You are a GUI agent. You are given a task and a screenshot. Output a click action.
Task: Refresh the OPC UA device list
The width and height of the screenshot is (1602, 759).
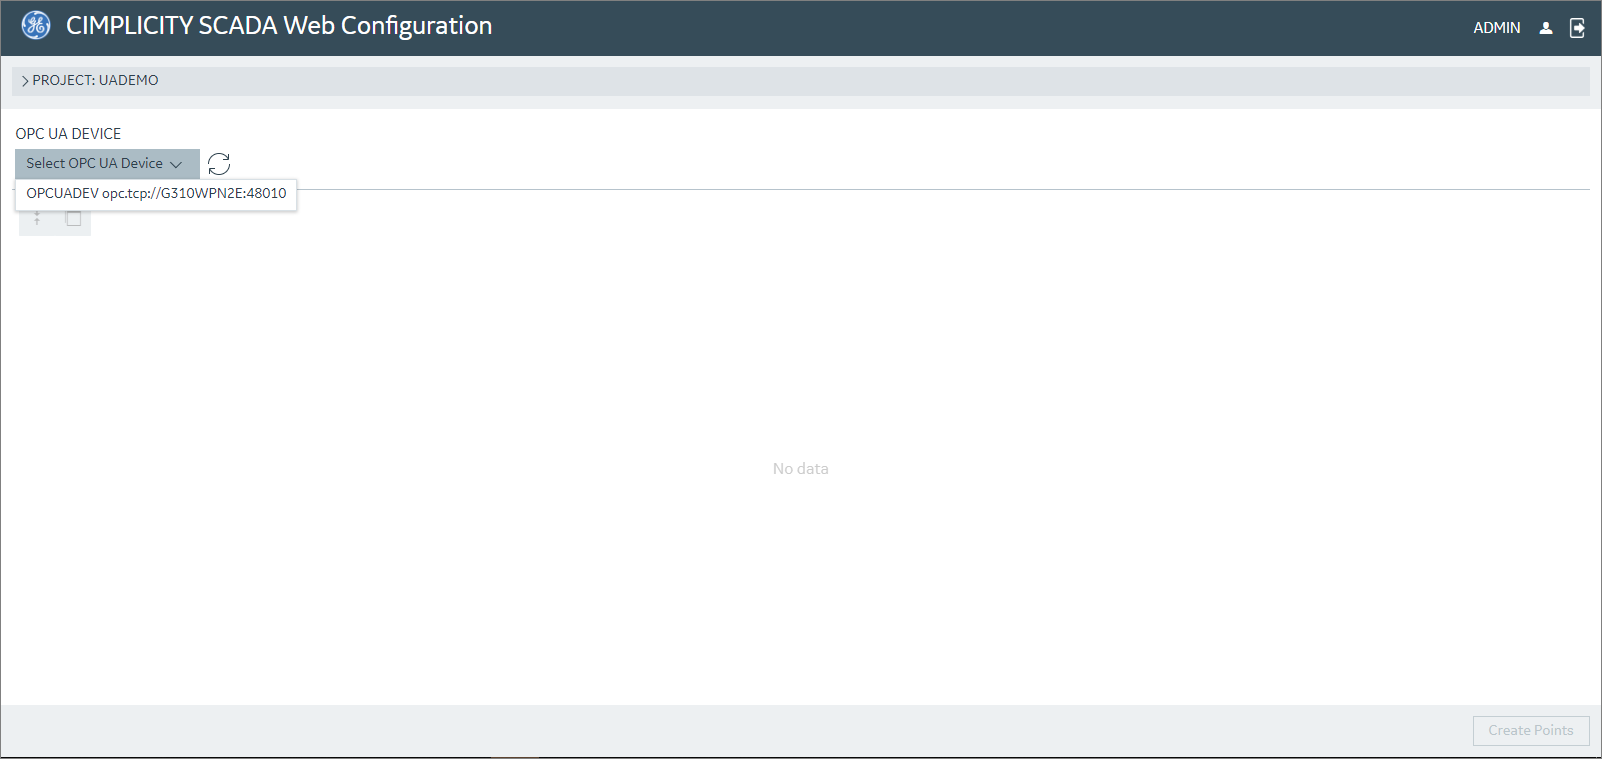coord(219,164)
